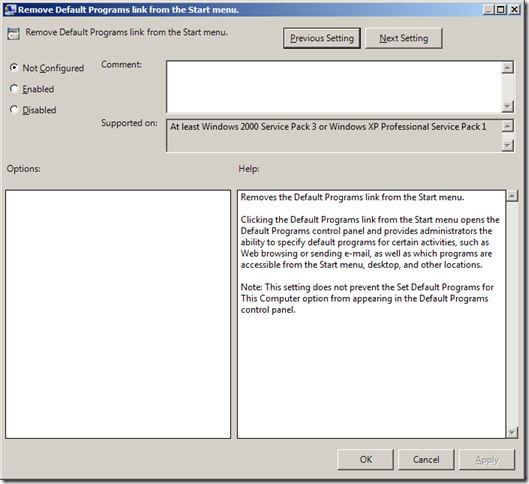Click the Comment box scroll up arrow

507,67
